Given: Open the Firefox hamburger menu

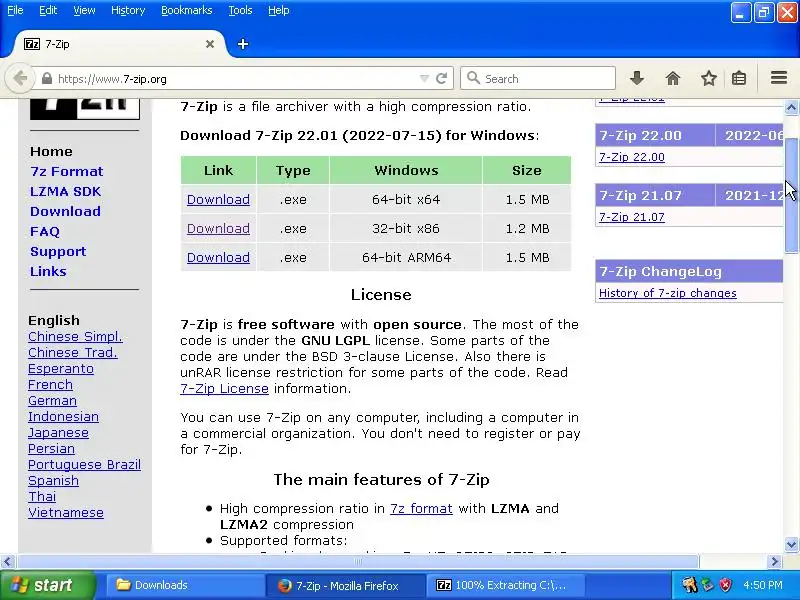Looking at the screenshot, I should click(x=779, y=78).
